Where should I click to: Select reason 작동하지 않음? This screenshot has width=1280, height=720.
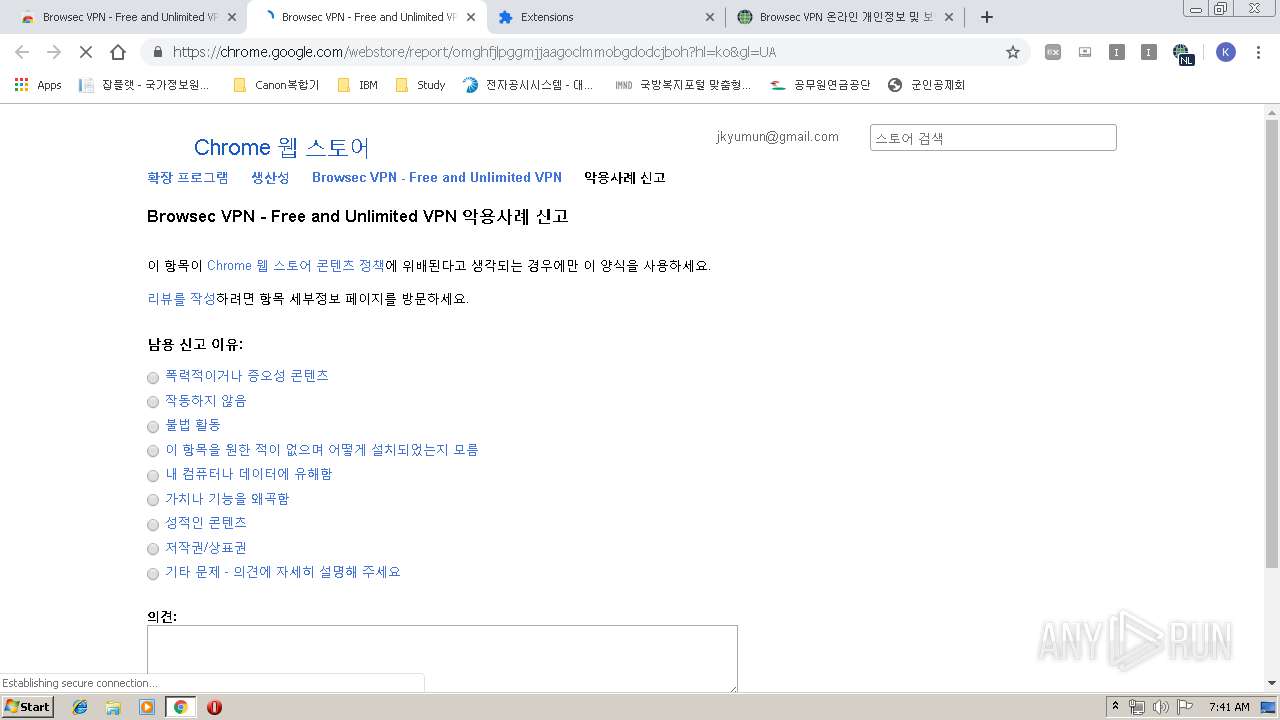pyautogui.click(x=153, y=402)
